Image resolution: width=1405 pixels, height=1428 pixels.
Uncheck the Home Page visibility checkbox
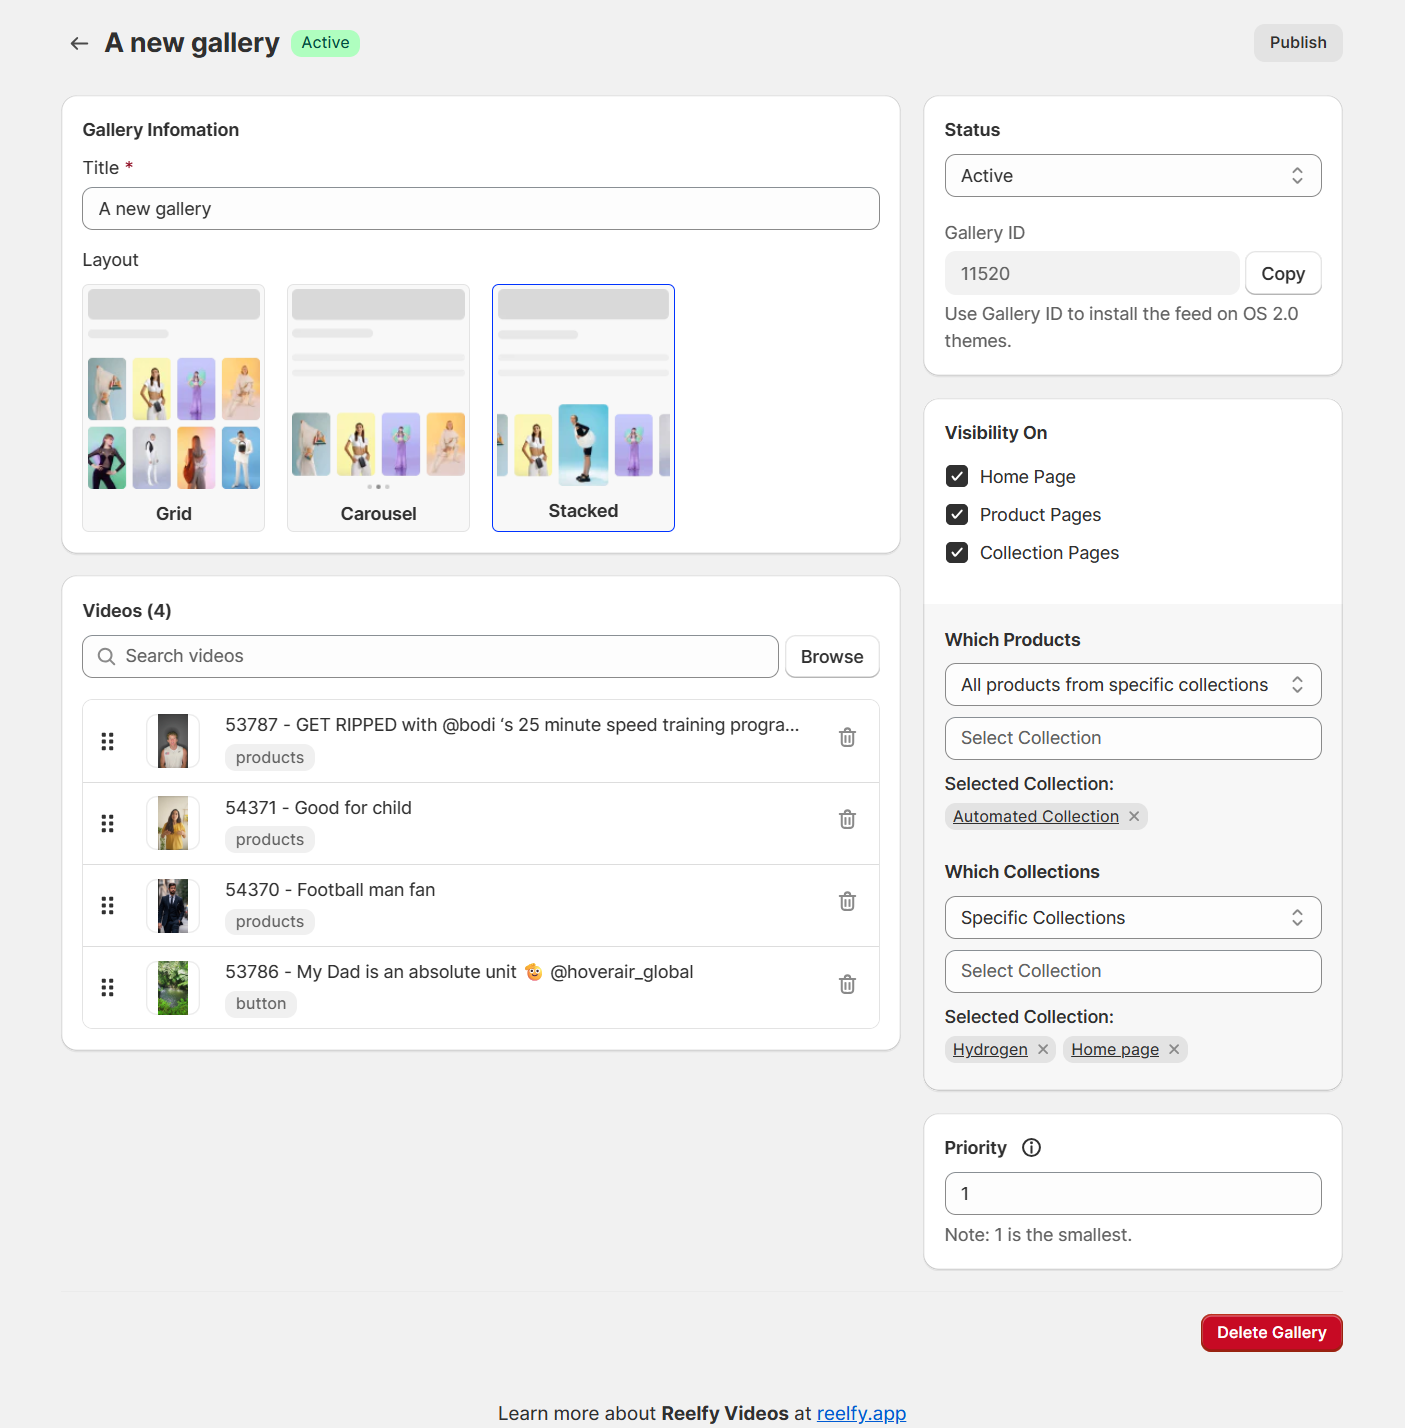coord(957,476)
